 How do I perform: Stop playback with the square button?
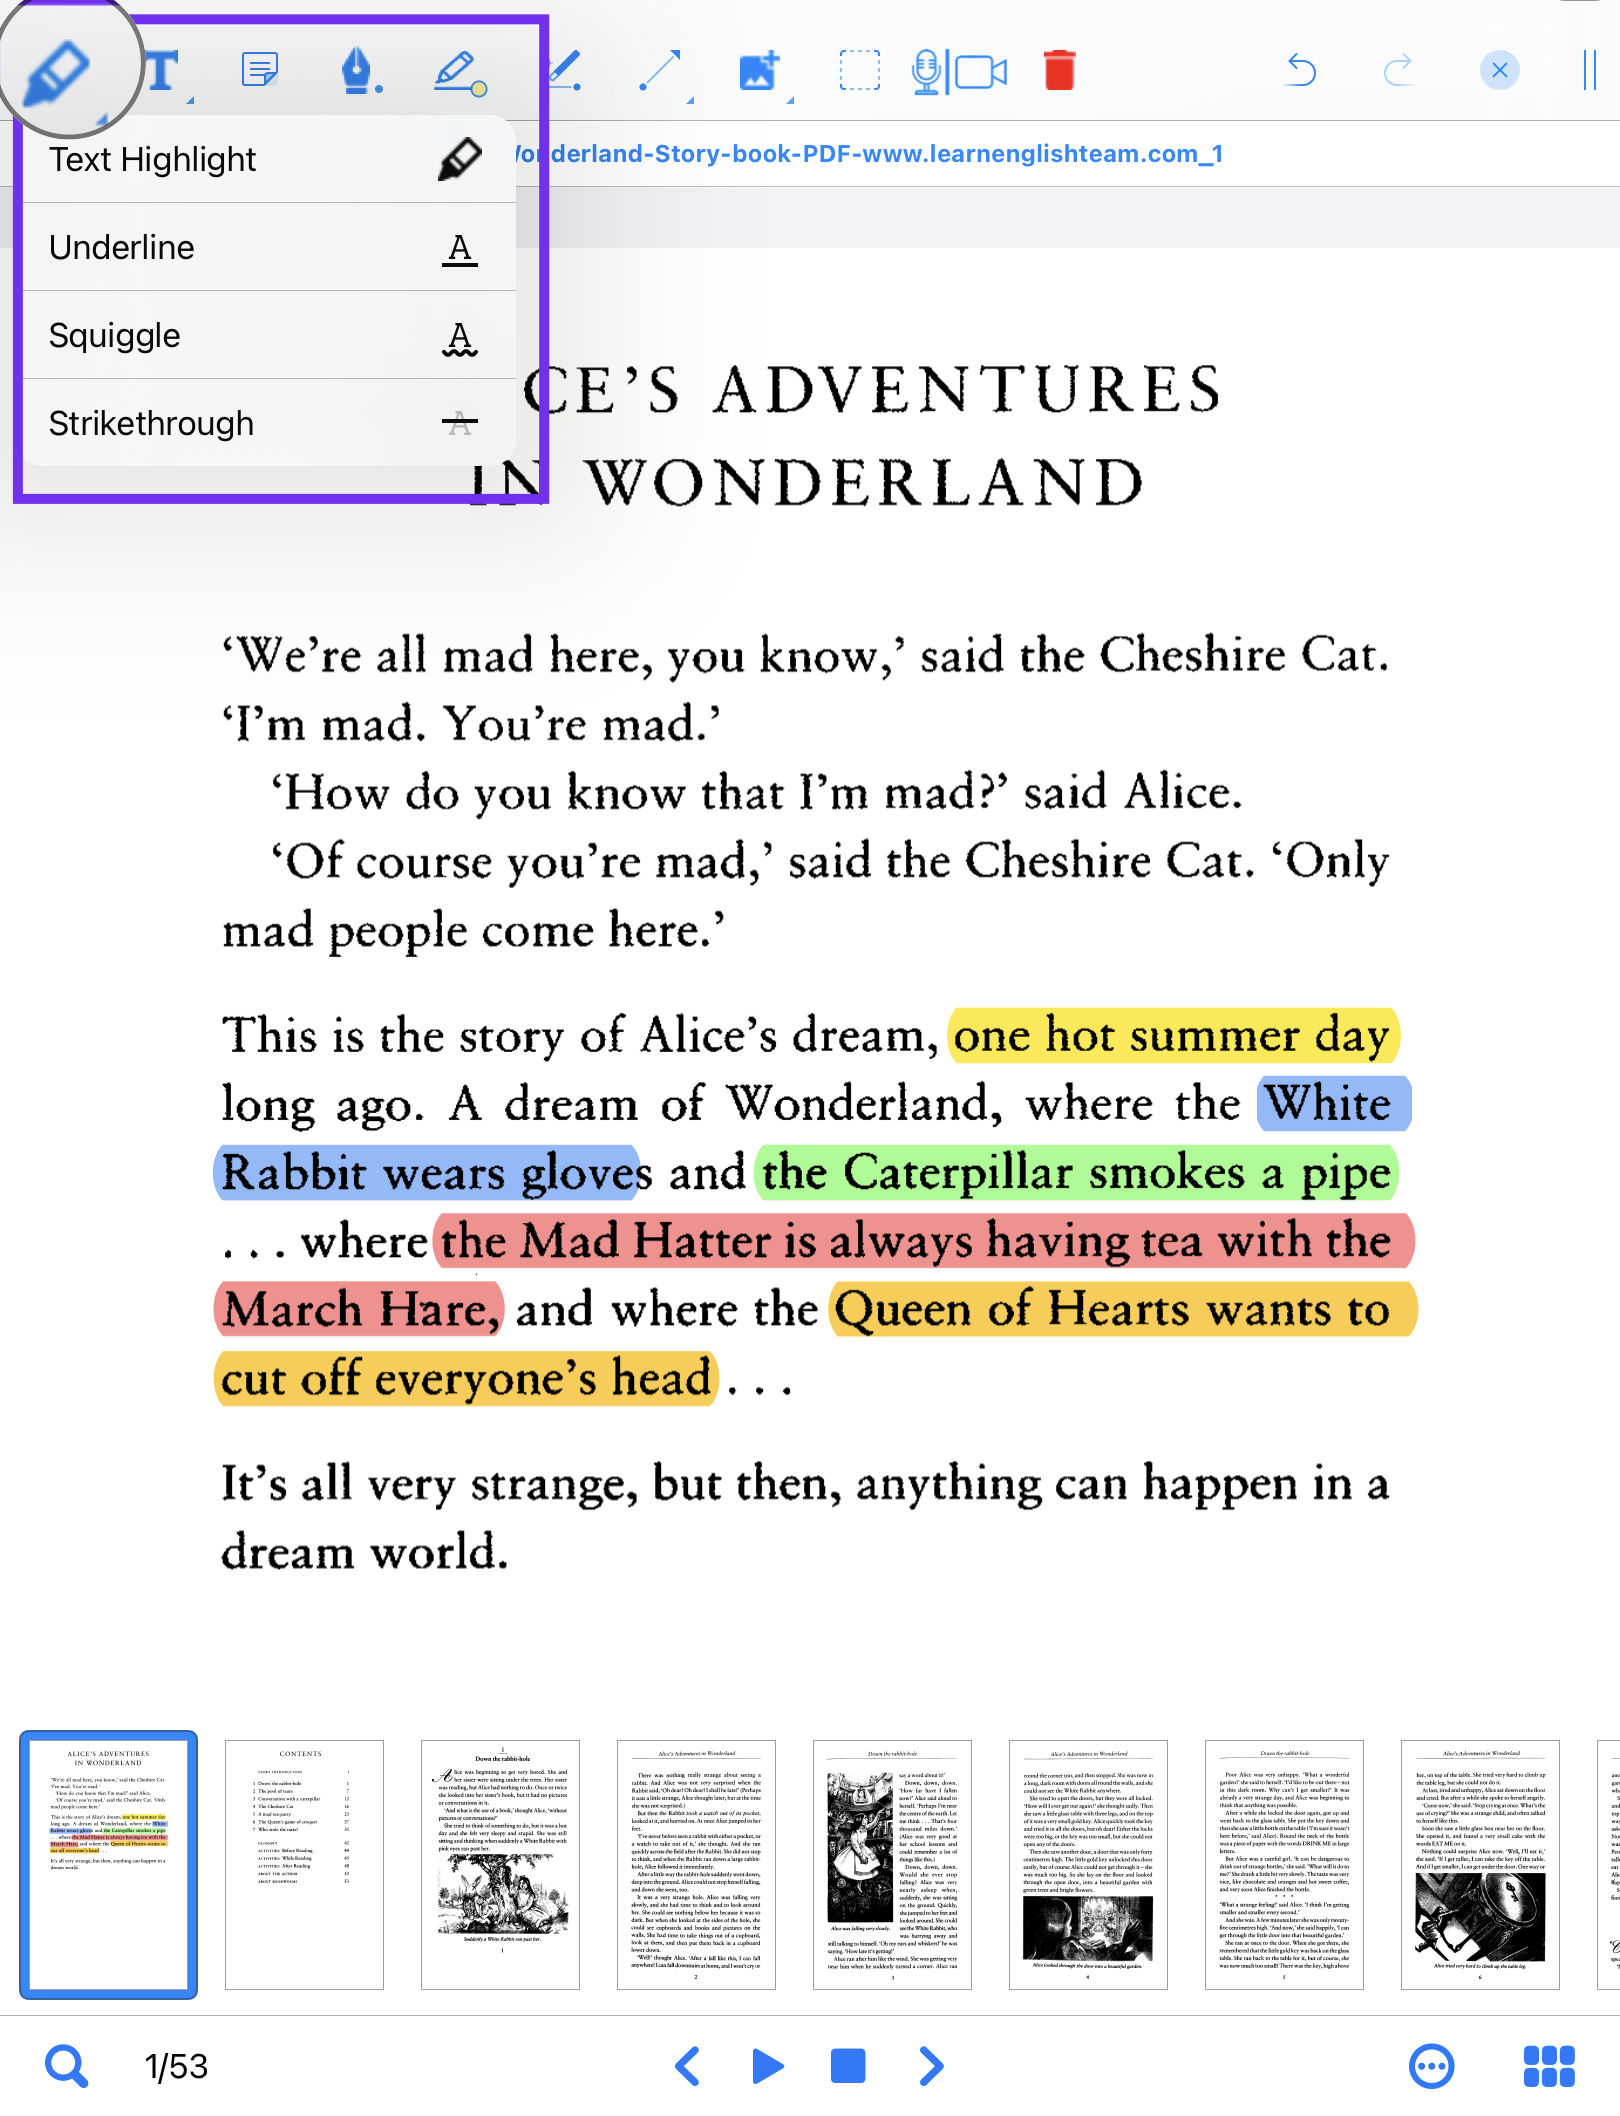click(x=848, y=2066)
